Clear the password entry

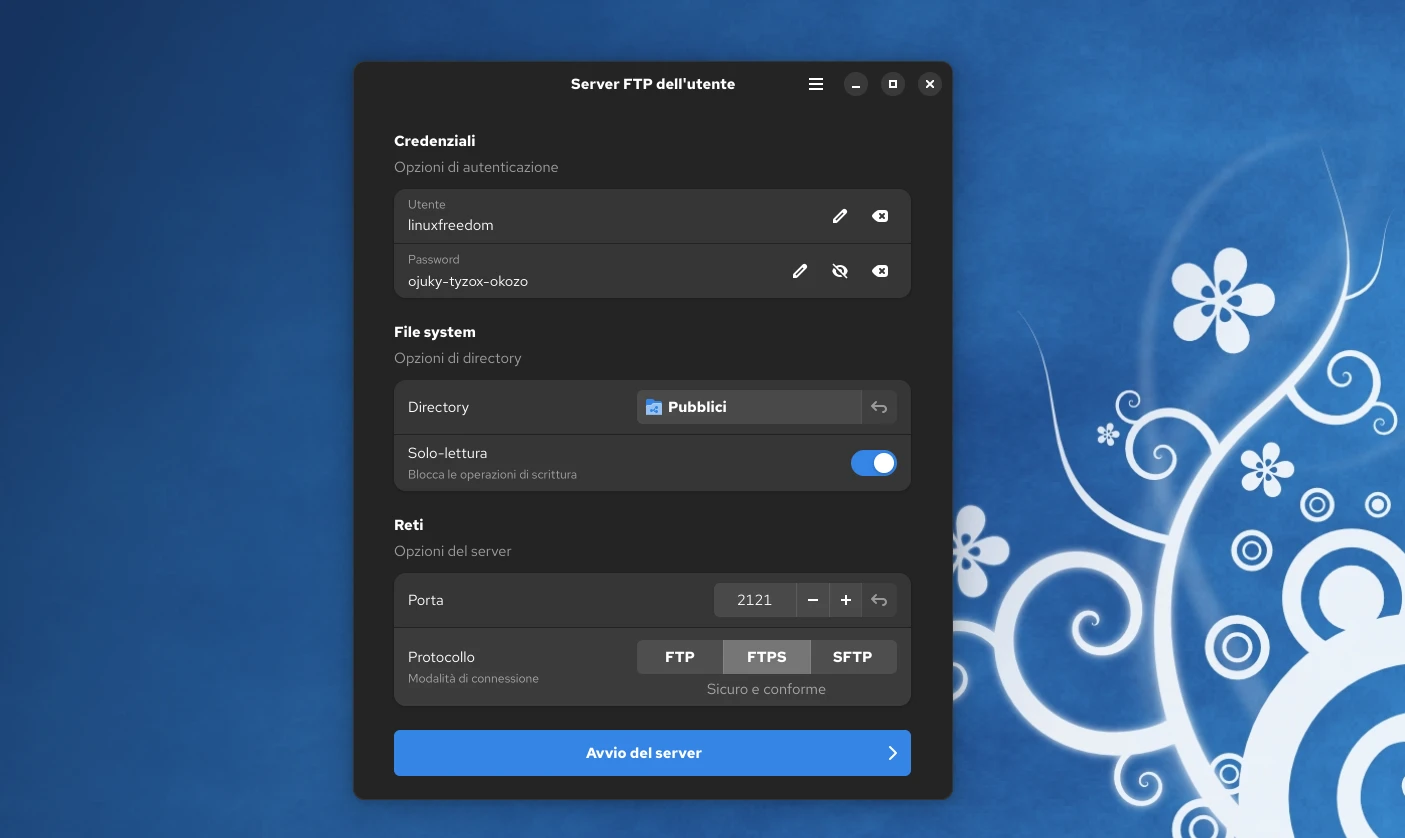[880, 271]
